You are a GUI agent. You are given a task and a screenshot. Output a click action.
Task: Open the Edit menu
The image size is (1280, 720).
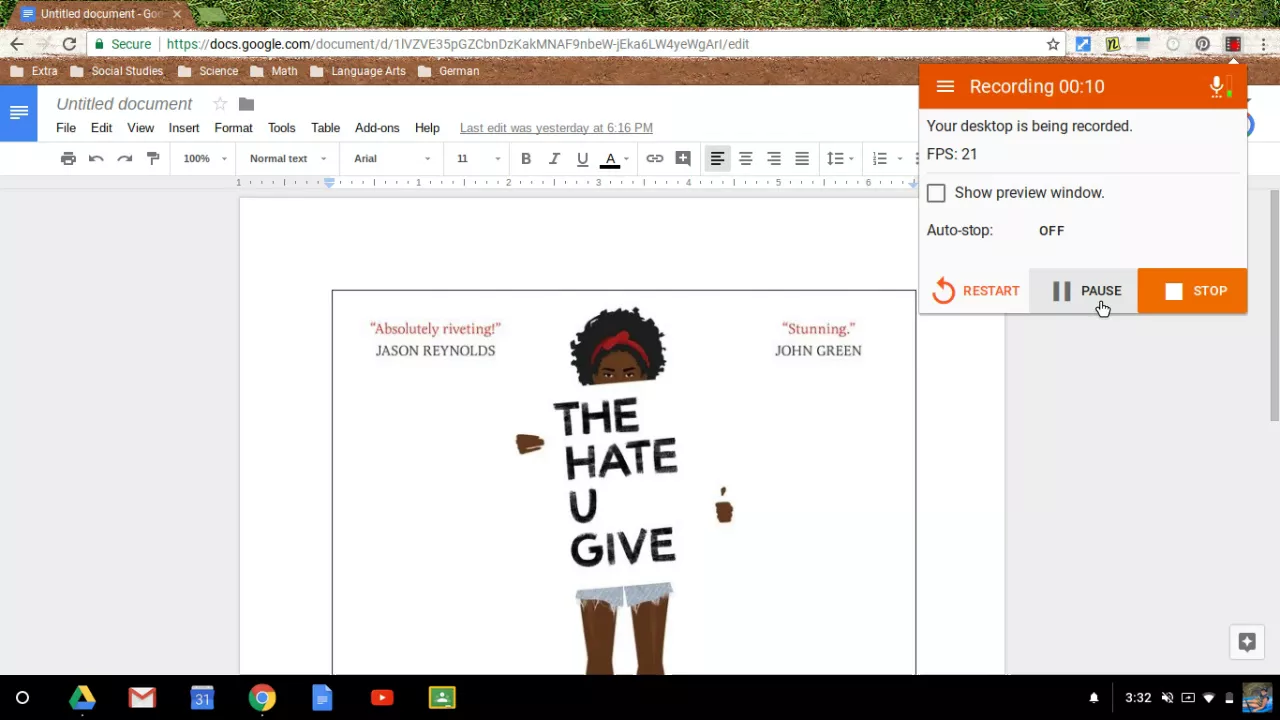(101, 128)
